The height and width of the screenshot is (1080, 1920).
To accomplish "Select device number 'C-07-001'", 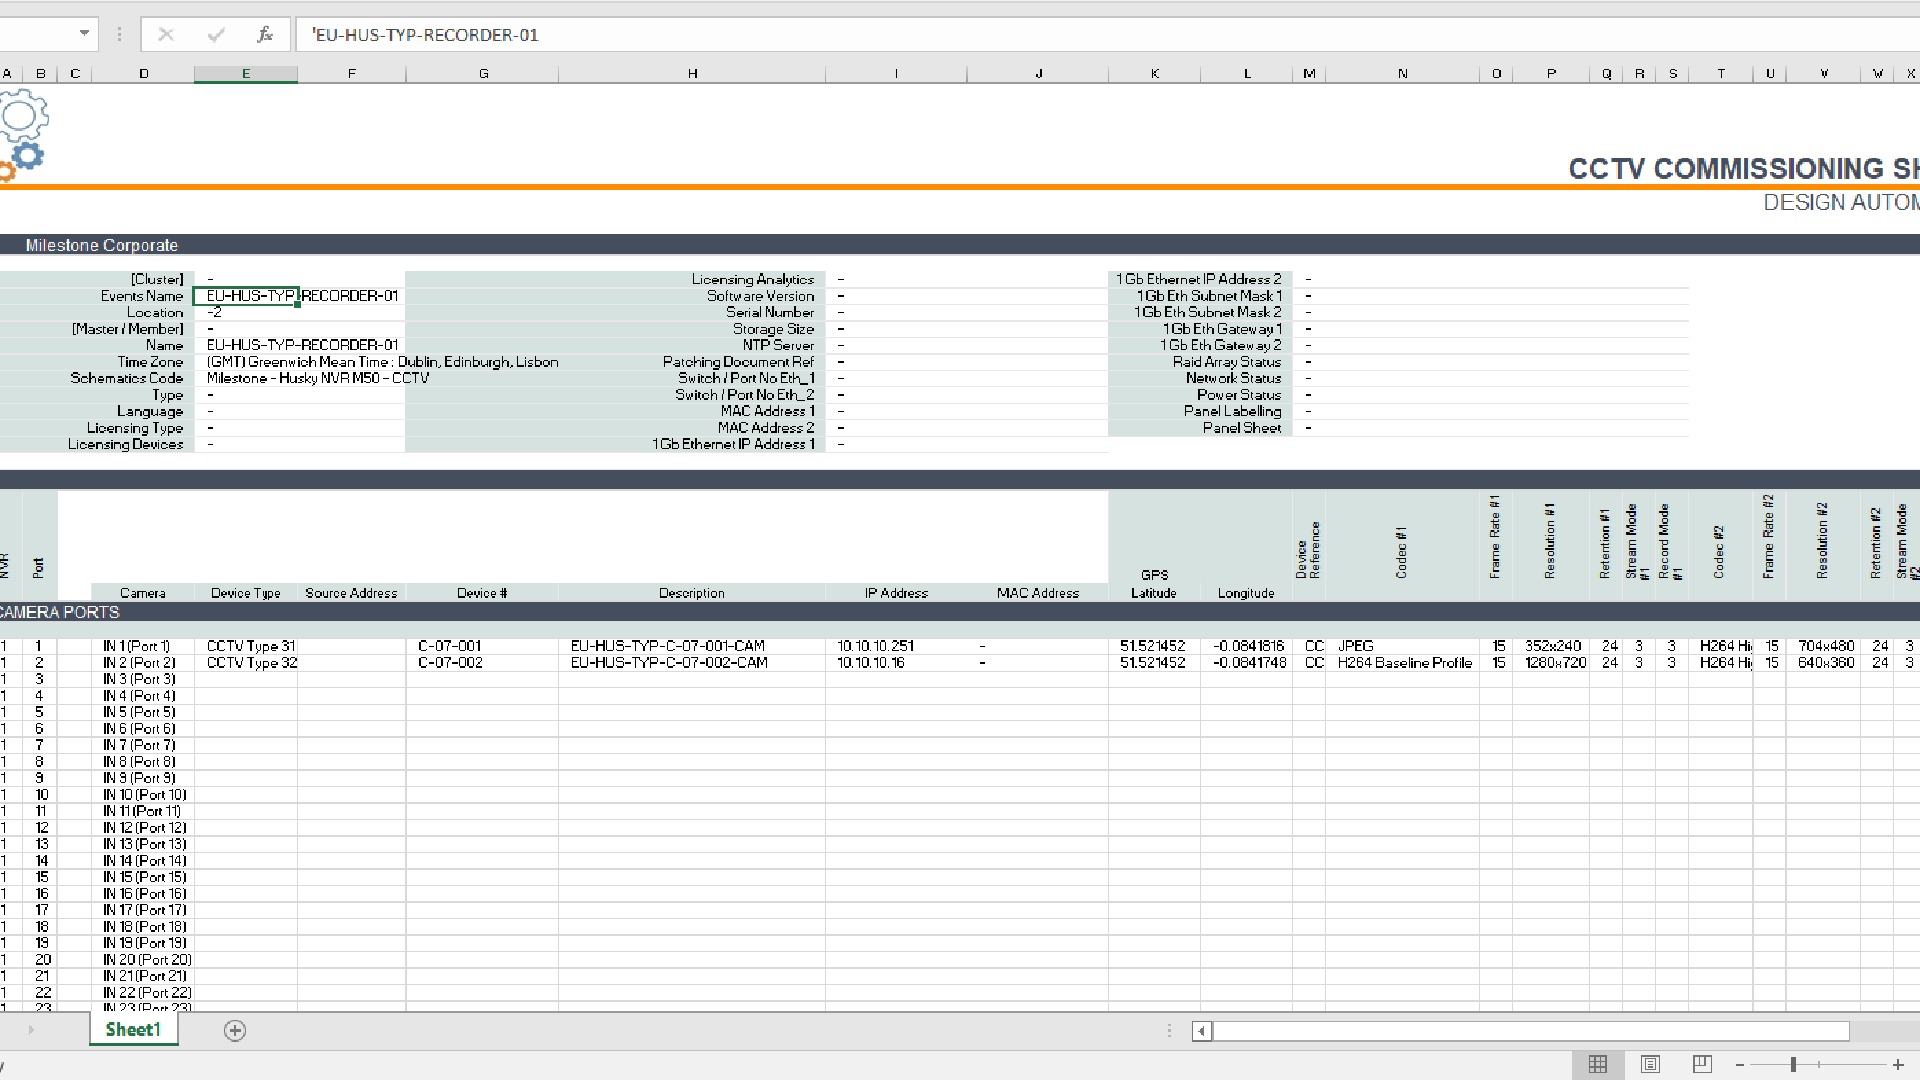I will point(483,646).
